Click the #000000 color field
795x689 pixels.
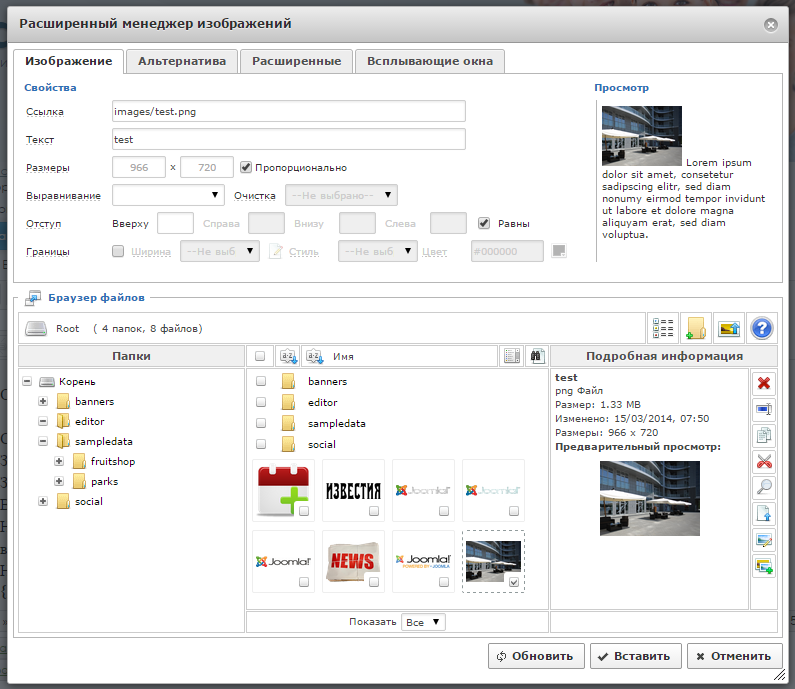tap(507, 251)
